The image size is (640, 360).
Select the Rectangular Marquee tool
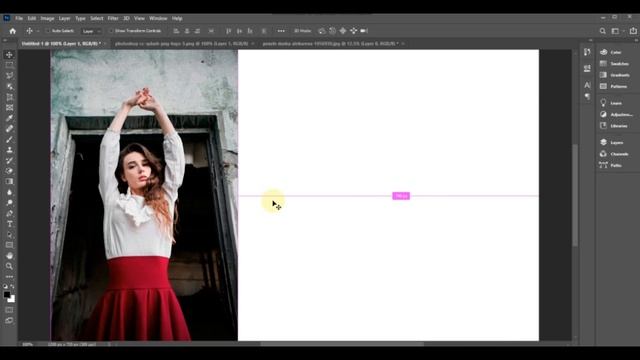(9, 65)
